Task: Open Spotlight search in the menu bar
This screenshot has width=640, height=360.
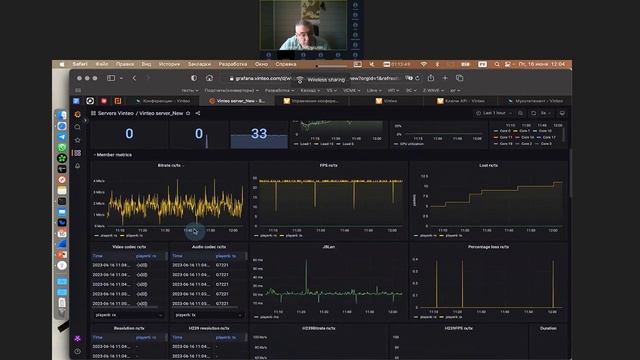Action: [497, 64]
